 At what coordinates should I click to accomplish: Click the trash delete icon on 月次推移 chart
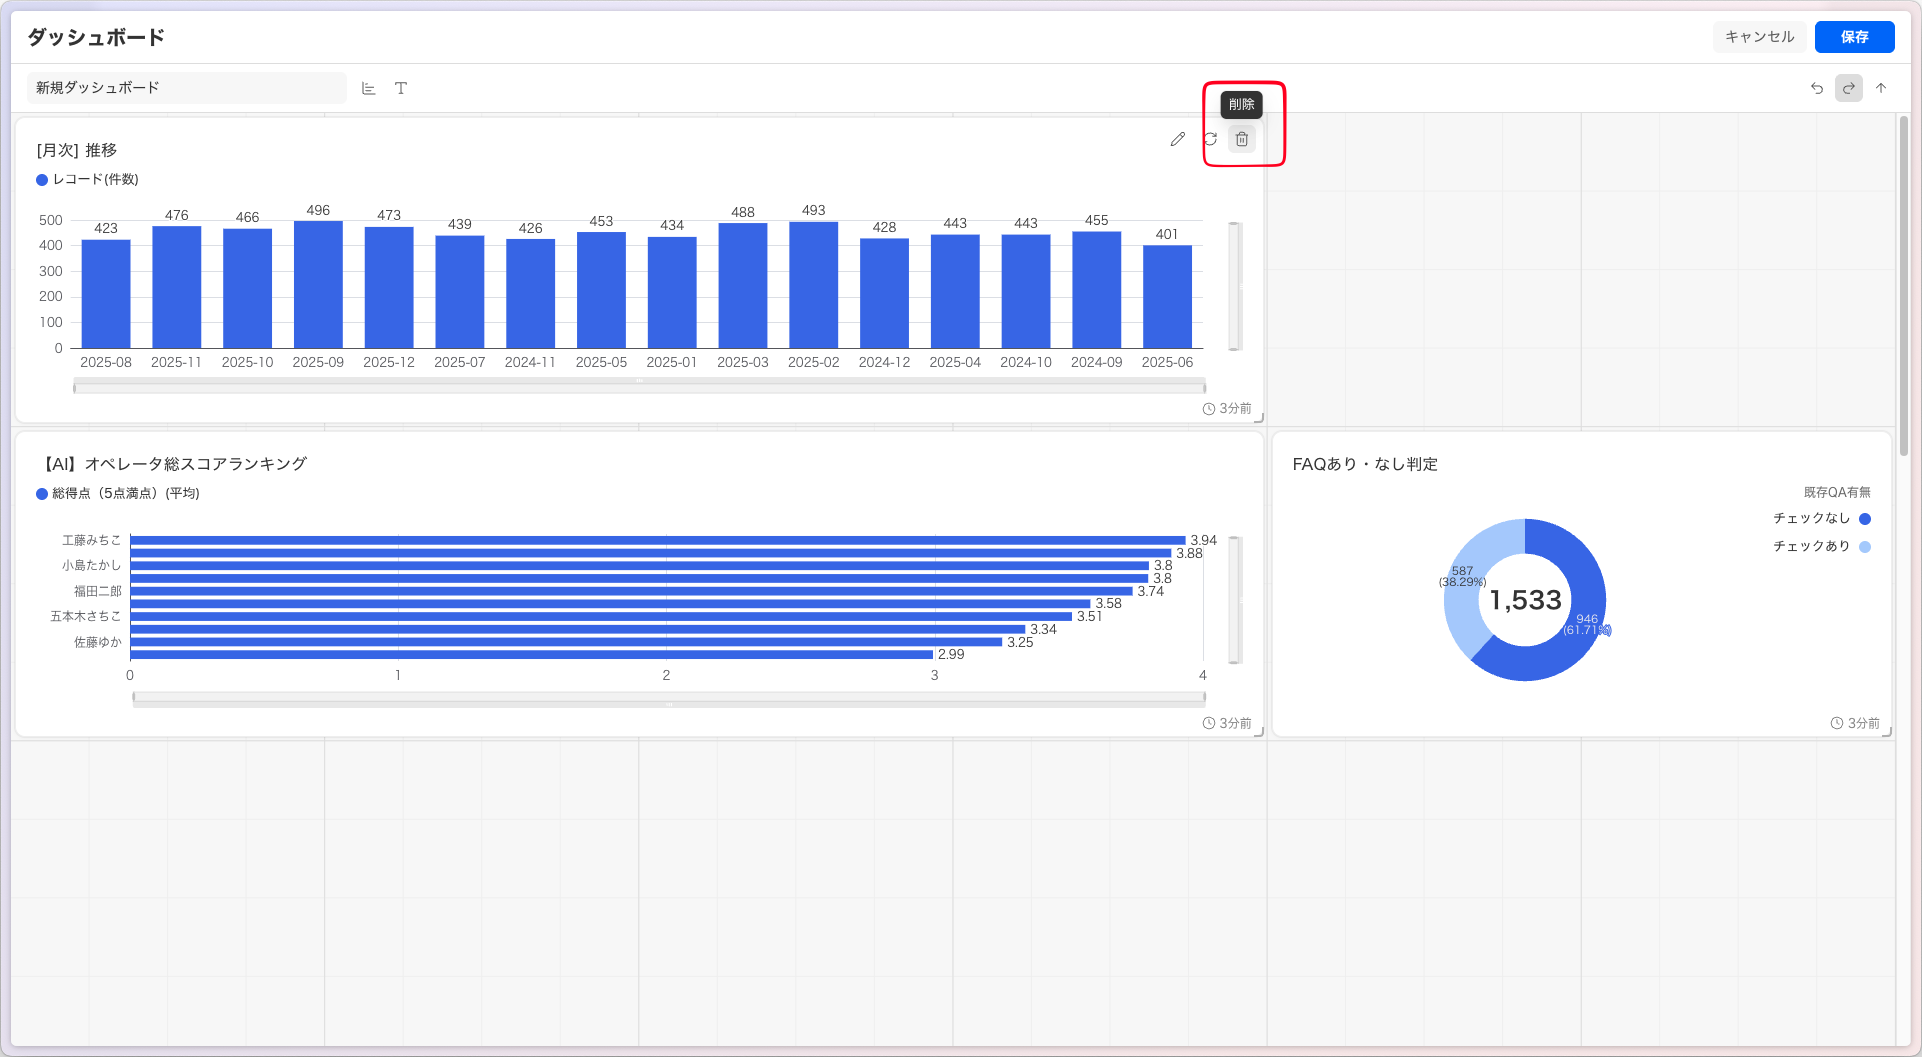tap(1242, 139)
